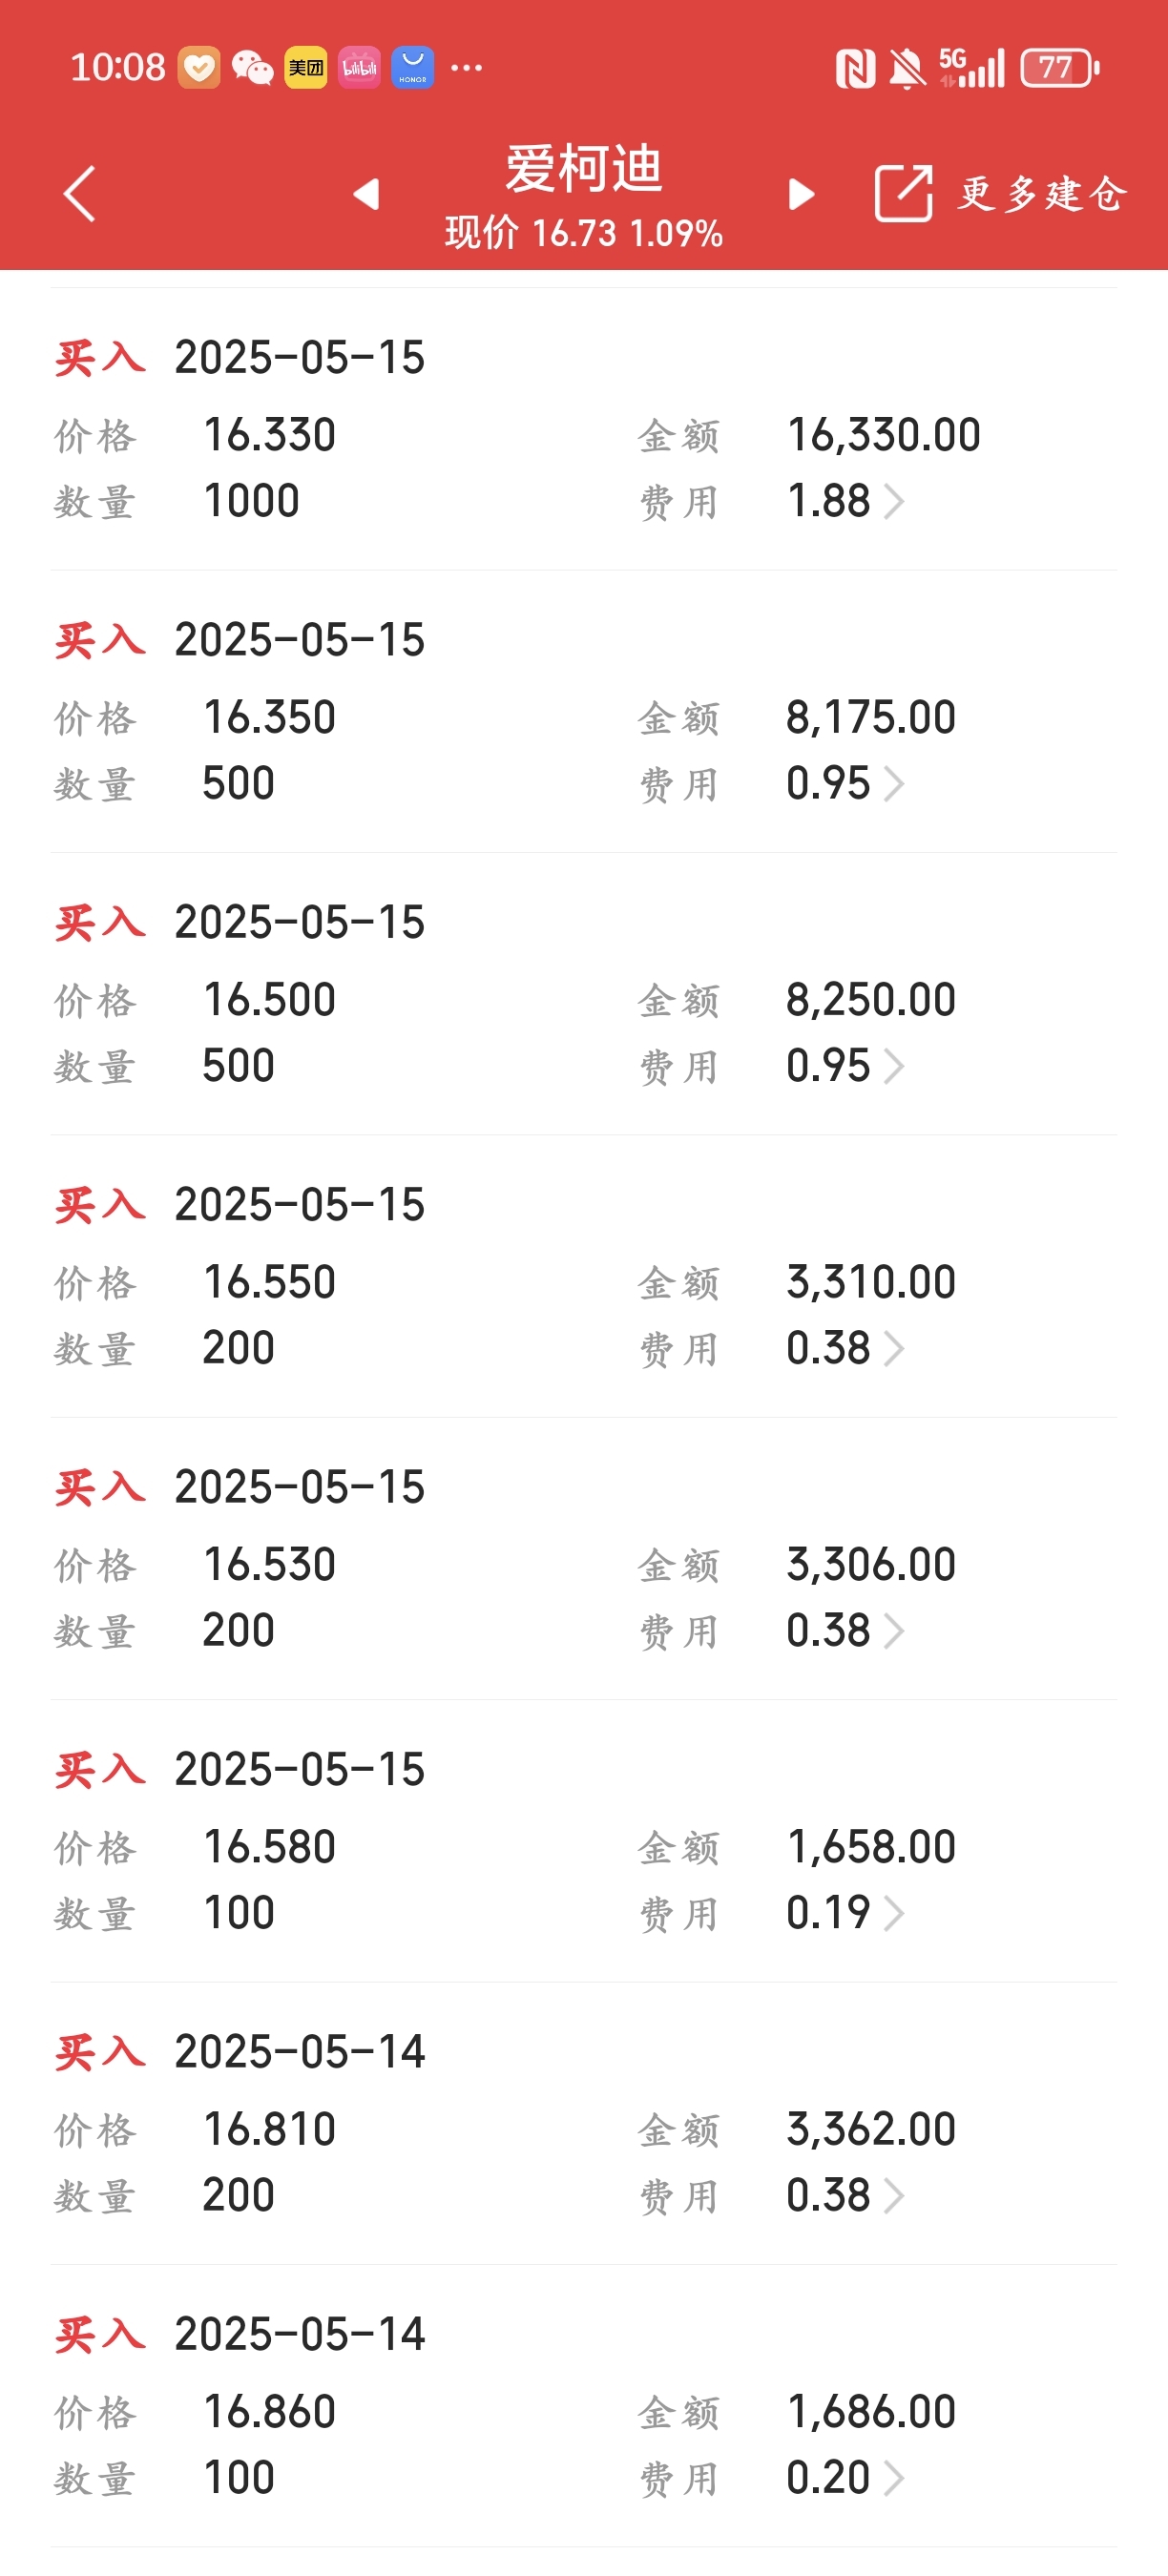Tap the bilibili notification icon
Viewport: 1168px width, 2576px height.
(x=359, y=68)
